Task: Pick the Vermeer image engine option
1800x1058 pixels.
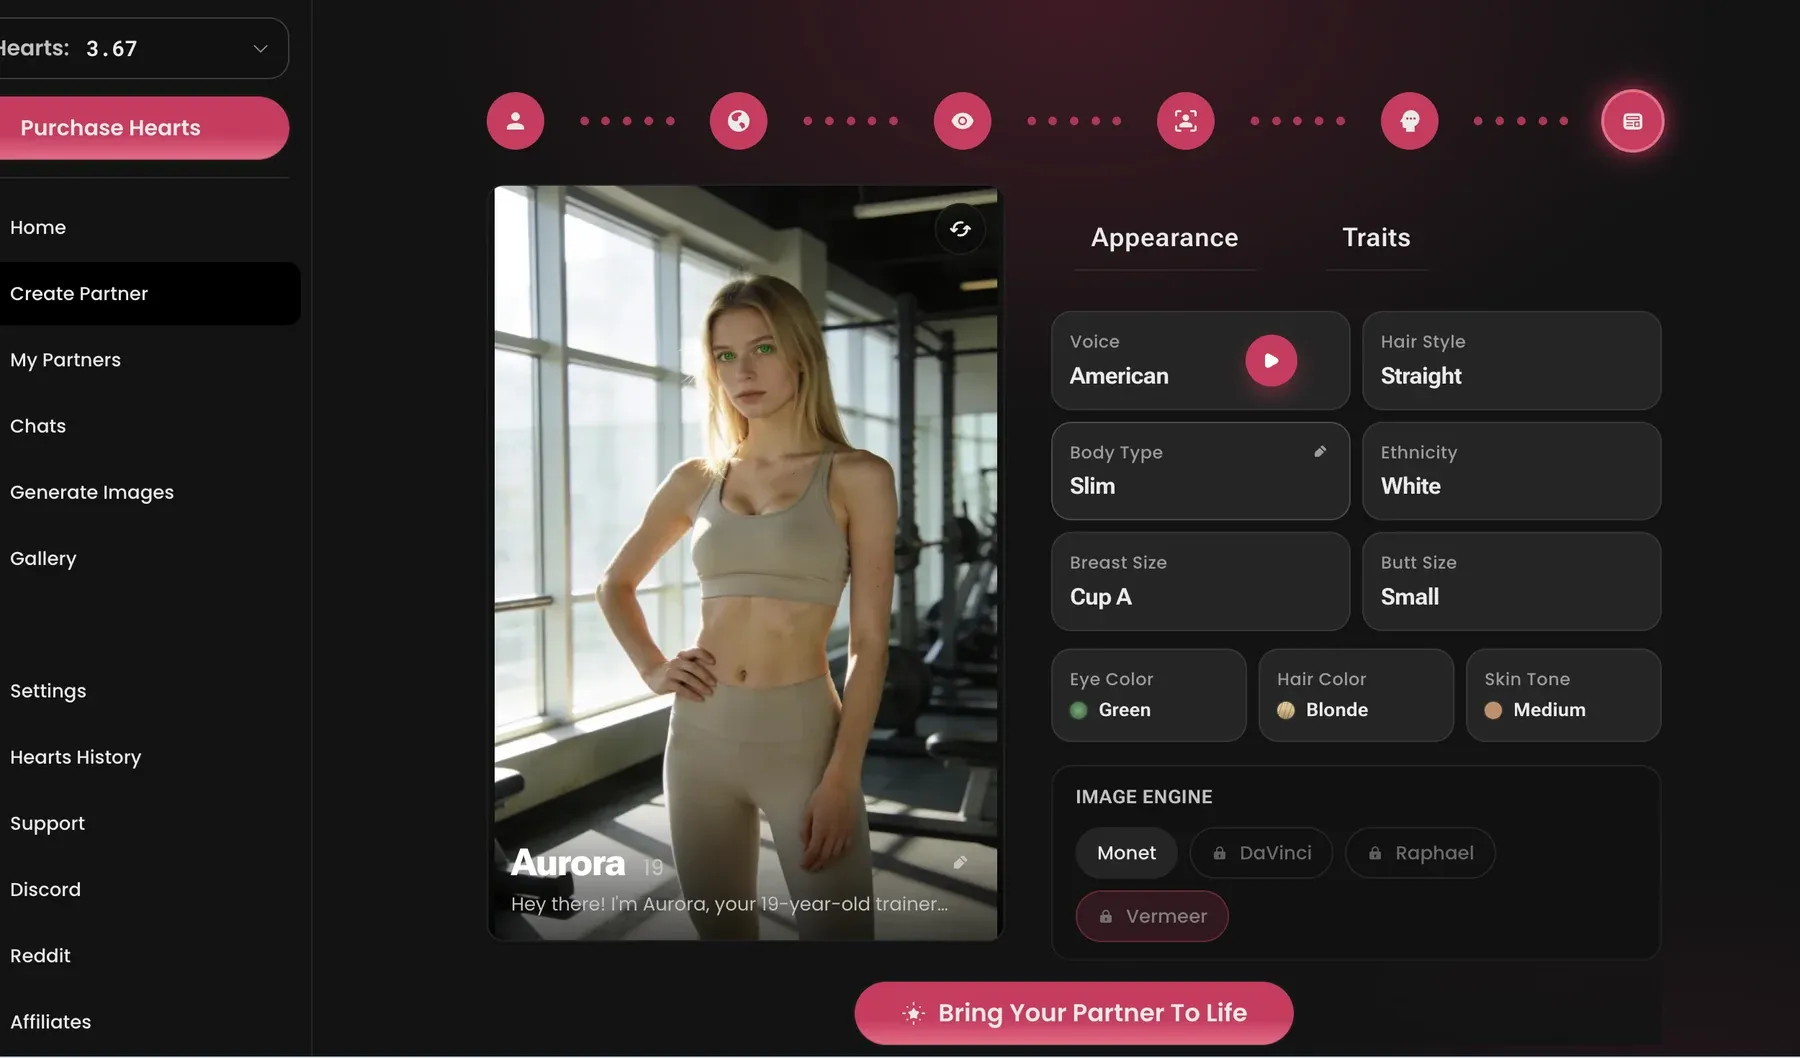Action: 1152,916
